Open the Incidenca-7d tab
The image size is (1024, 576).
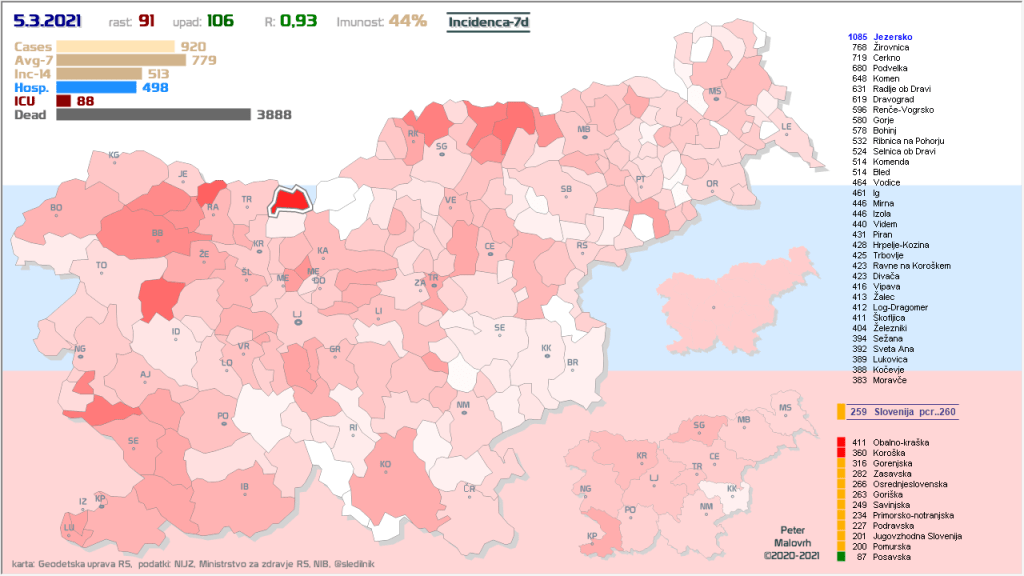[x=488, y=21]
